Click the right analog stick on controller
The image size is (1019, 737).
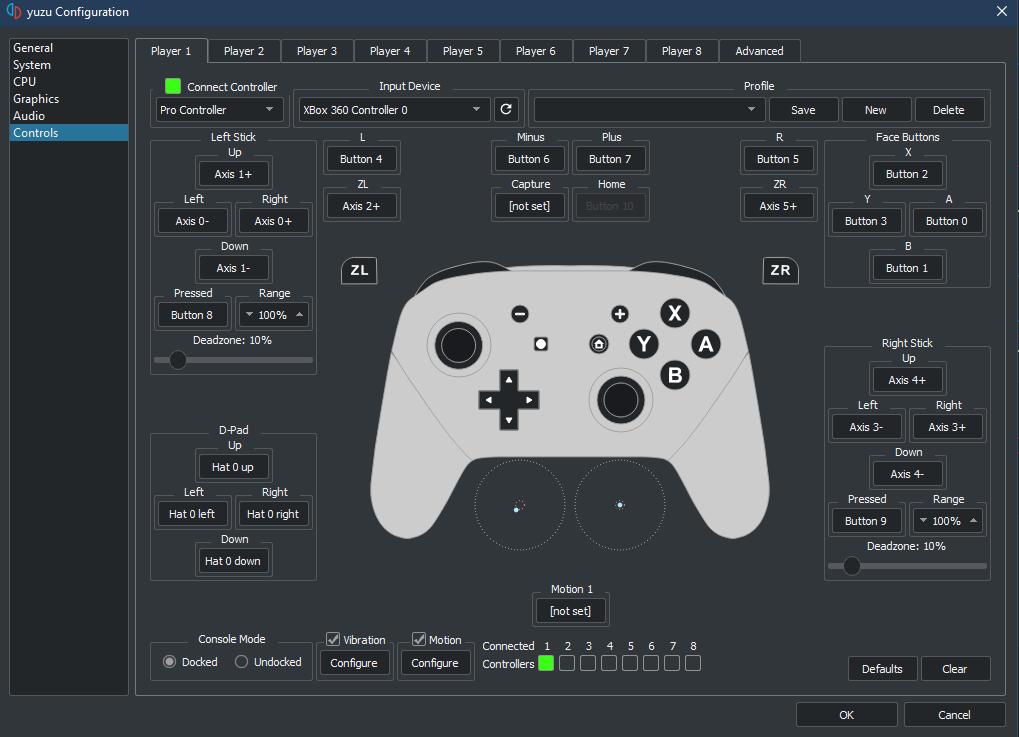[x=621, y=400]
